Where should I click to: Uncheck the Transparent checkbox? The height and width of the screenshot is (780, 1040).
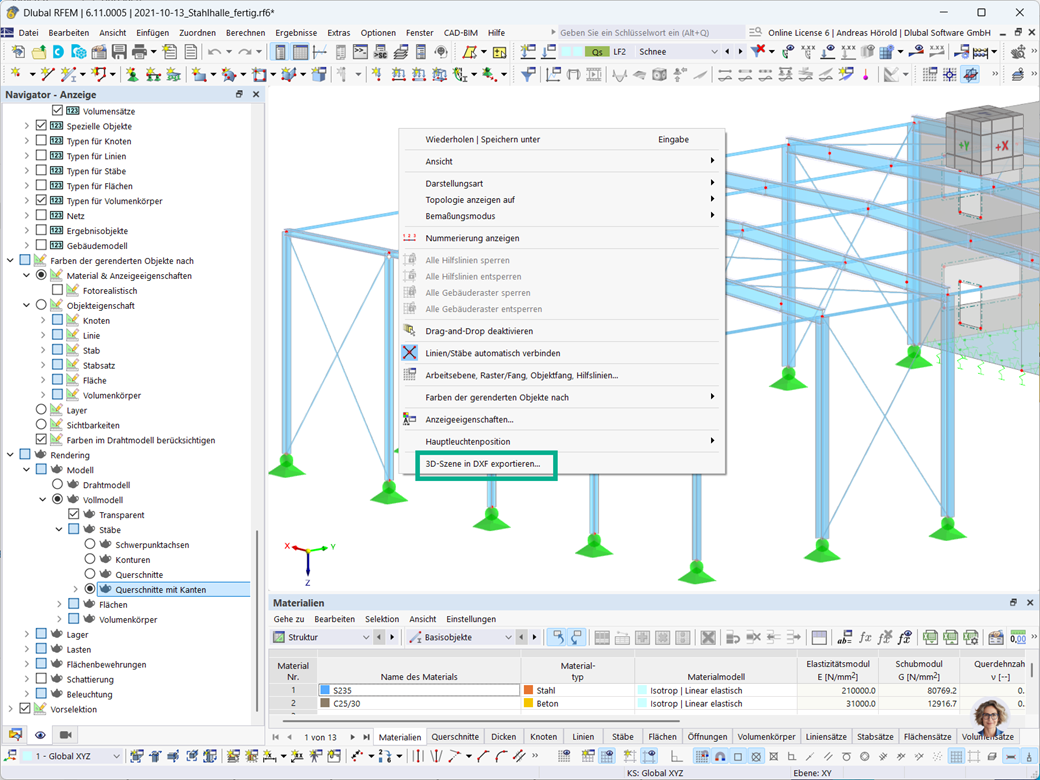click(74, 514)
